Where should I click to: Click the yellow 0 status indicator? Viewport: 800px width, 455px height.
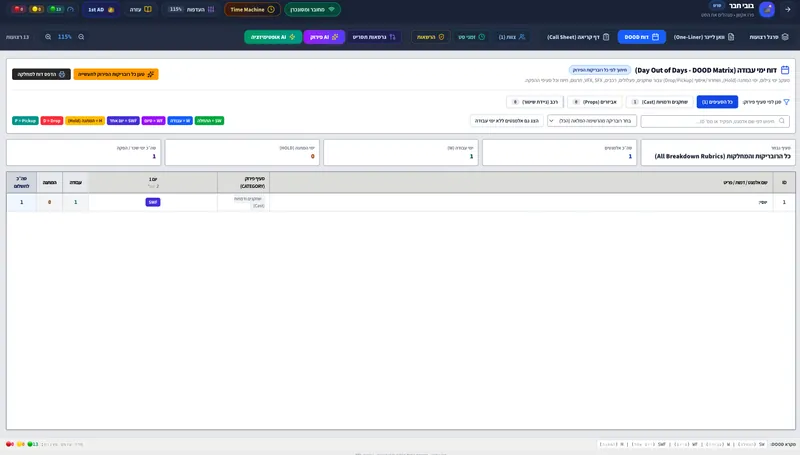point(37,9)
